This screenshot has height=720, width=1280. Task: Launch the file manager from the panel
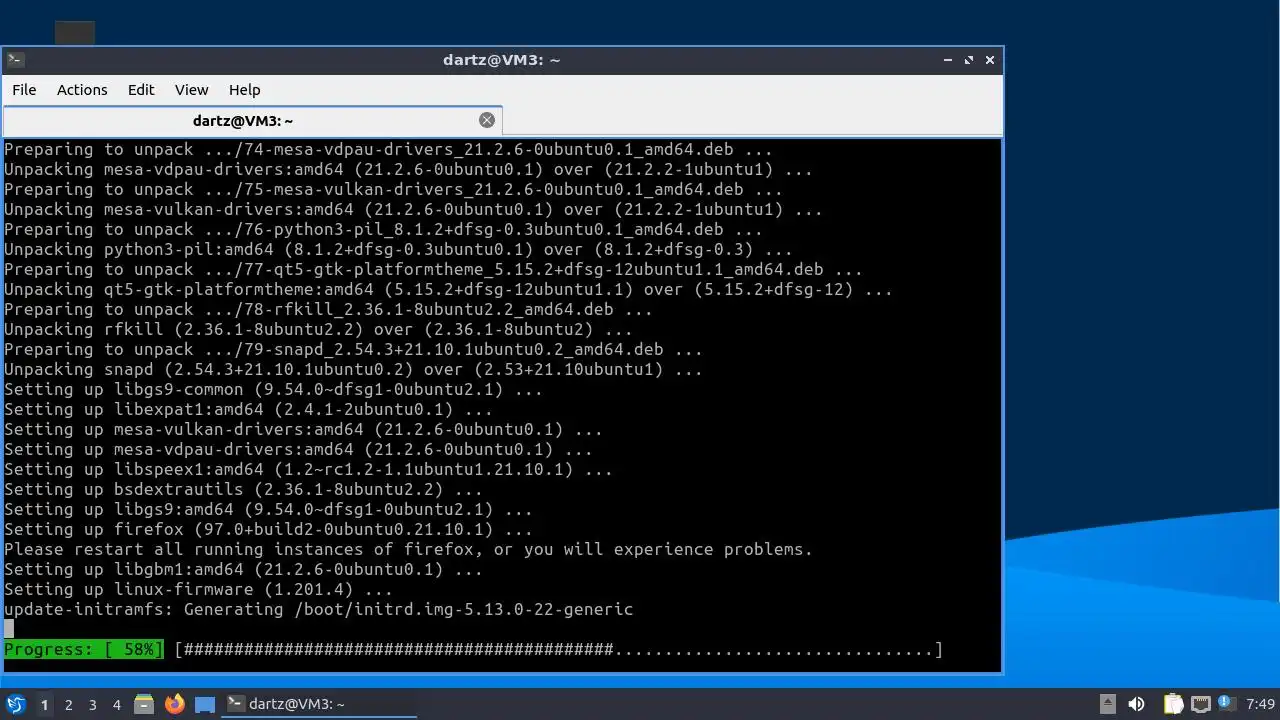tap(144, 704)
